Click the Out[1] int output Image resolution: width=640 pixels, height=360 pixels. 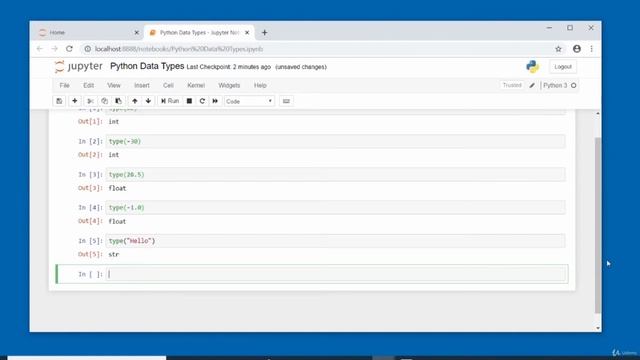(x=114, y=122)
